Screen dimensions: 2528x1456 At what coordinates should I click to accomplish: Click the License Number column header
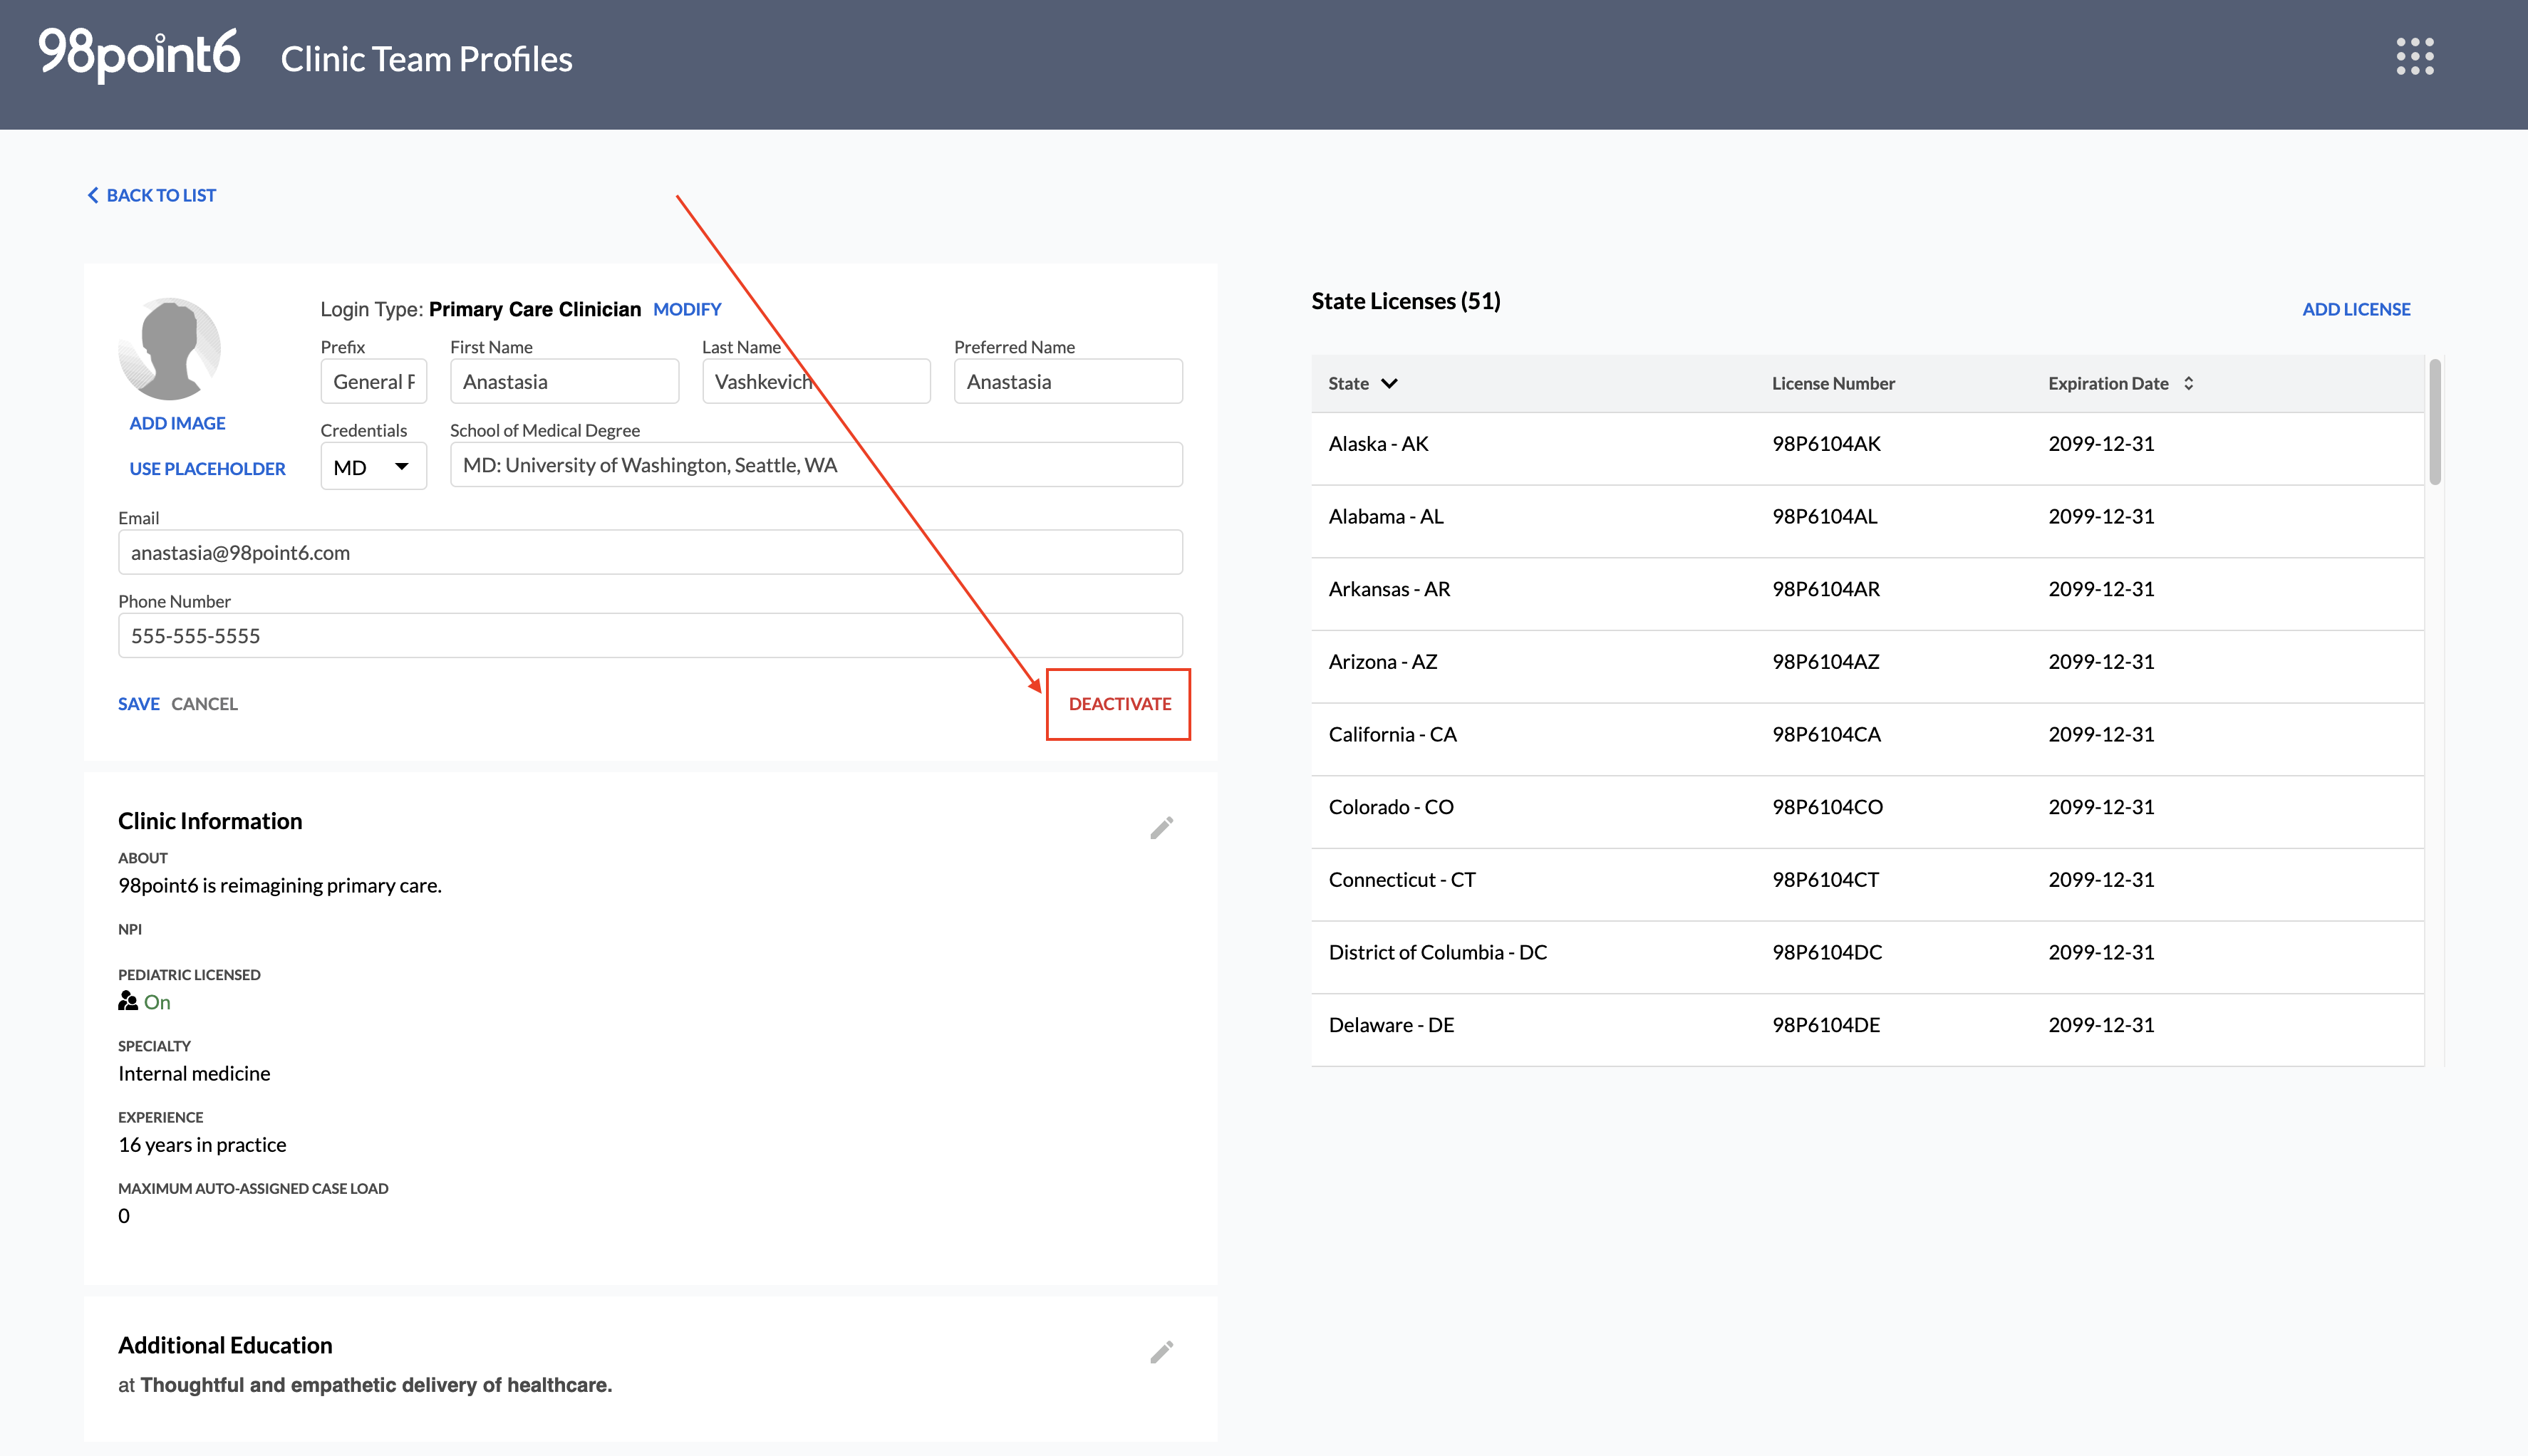pyautogui.click(x=1833, y=383)
